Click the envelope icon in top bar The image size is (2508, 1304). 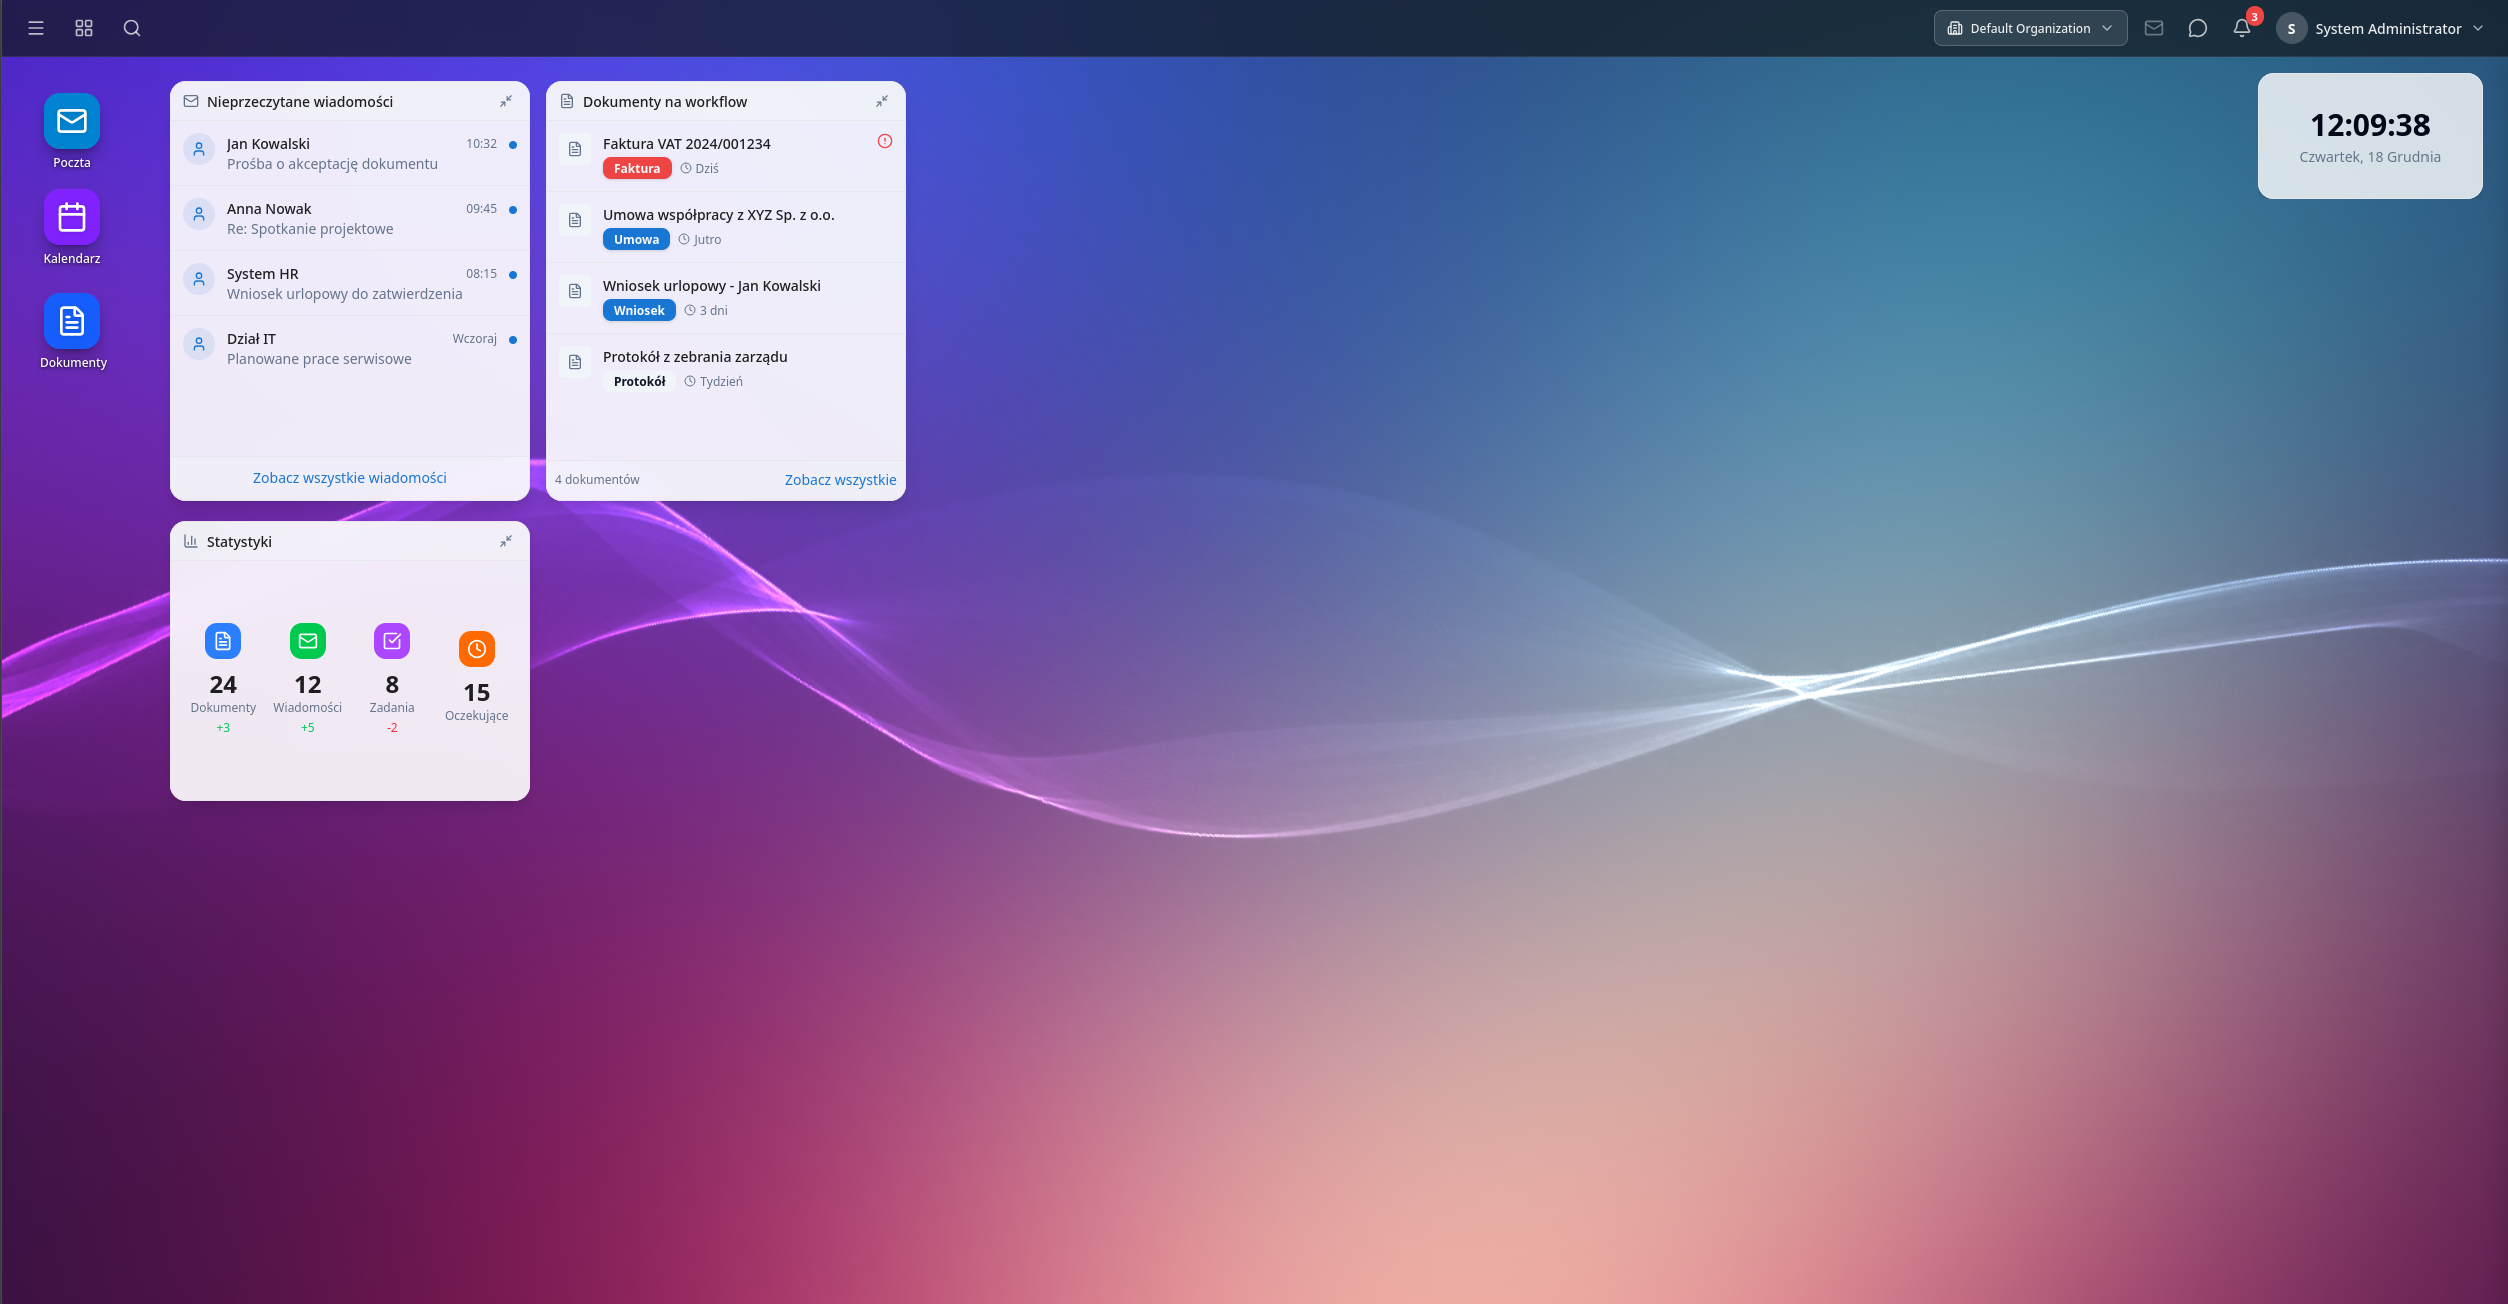pos(2154,28)
